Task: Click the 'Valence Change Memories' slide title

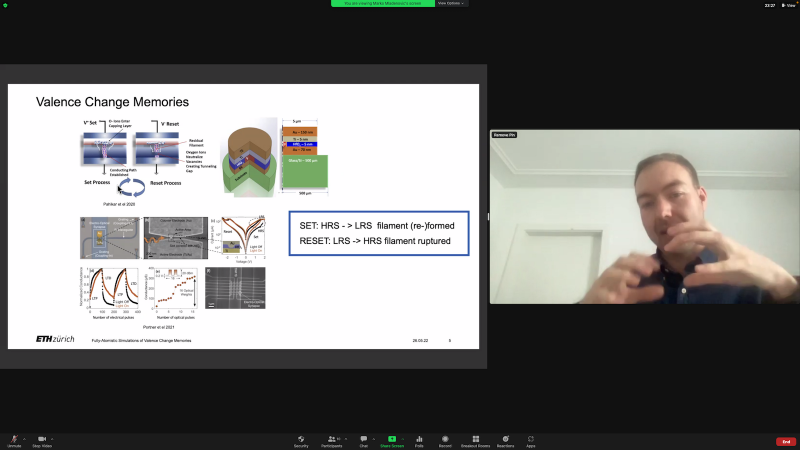Action: pyautogui.click(x=112, y=102)
